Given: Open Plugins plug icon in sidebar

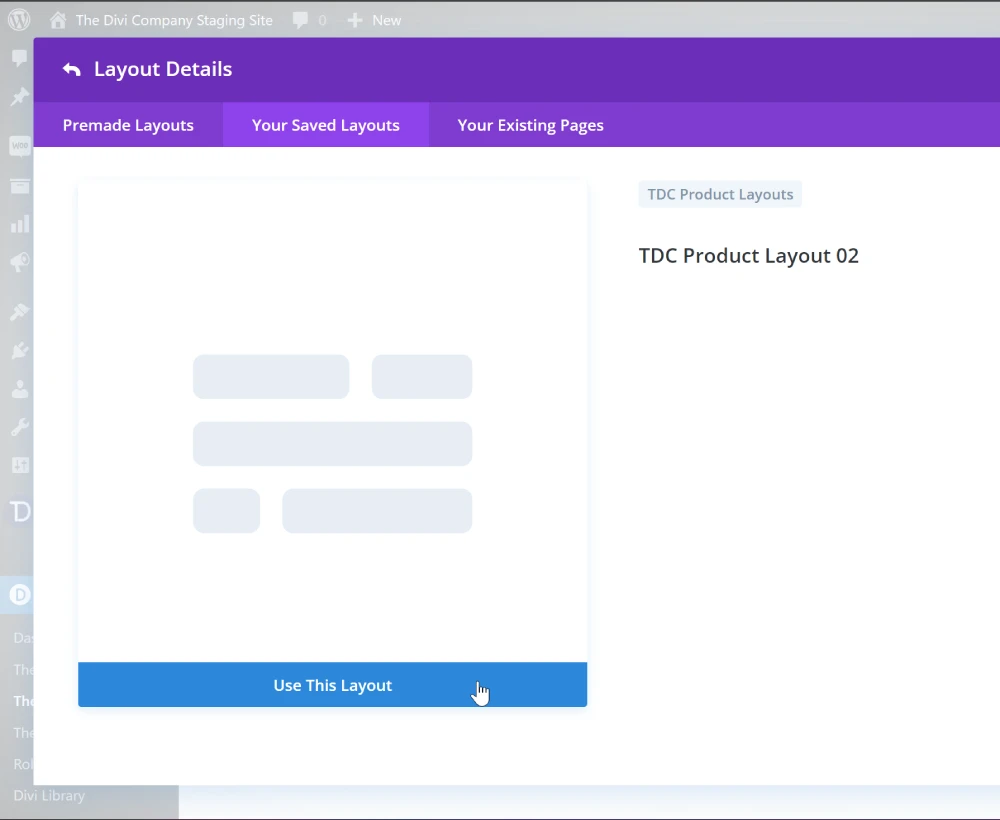Looking at the screenshot, I should click(x=19, y=351).
